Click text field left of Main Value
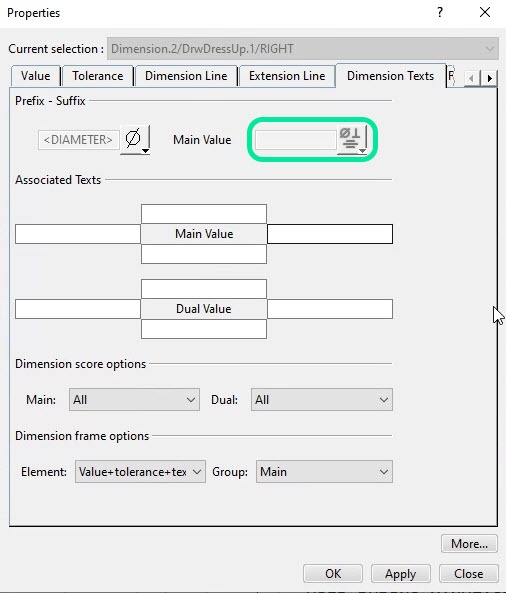Screen dimensions: 506x593 click(x=78, y=234)
